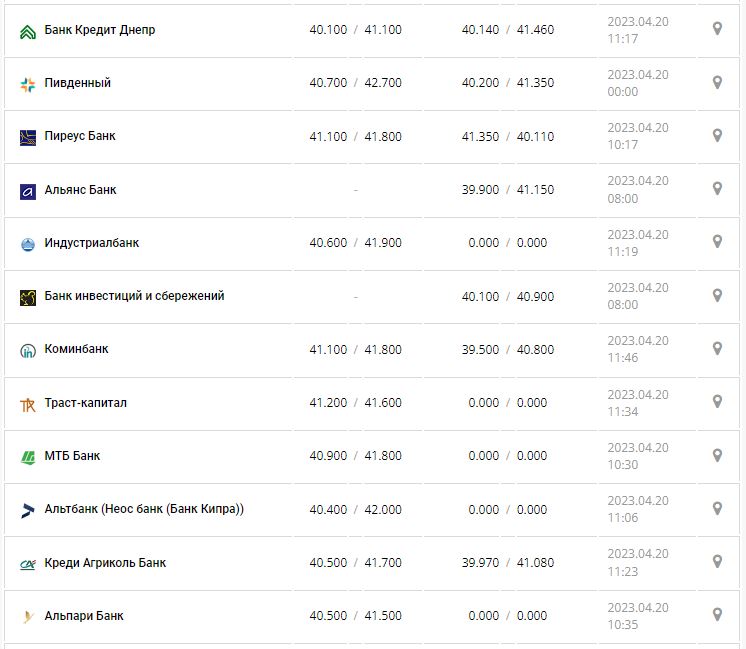Click the Альянс Банк logo icon
This screenshot has height=649, width=746.
click(x=28, y=191)
